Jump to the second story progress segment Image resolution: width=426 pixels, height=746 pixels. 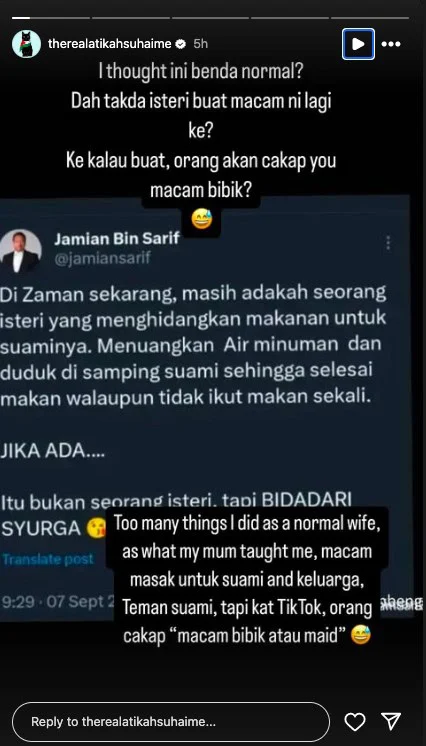(130, 18)
